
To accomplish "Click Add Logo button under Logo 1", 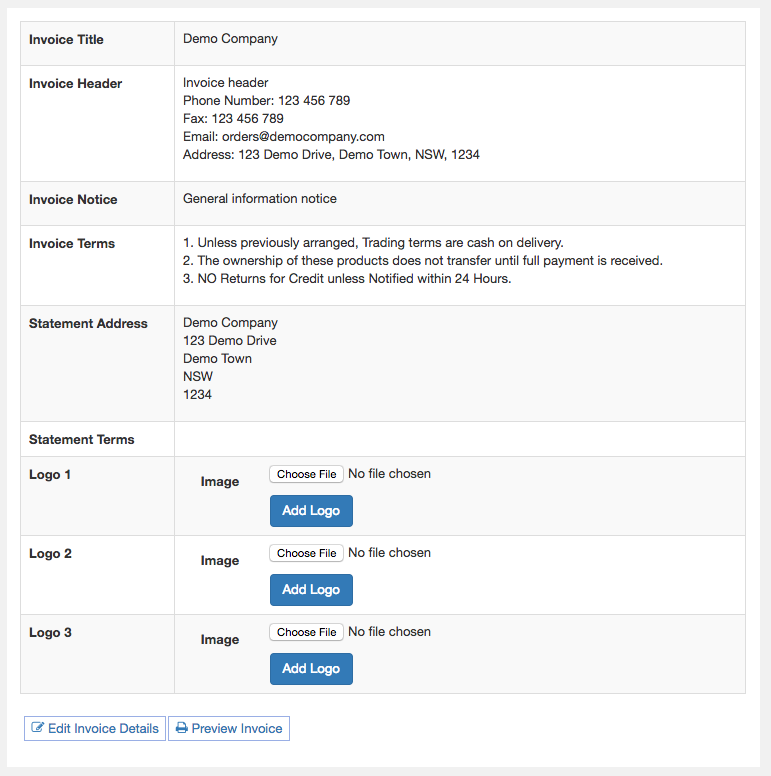I will [311, 511].
